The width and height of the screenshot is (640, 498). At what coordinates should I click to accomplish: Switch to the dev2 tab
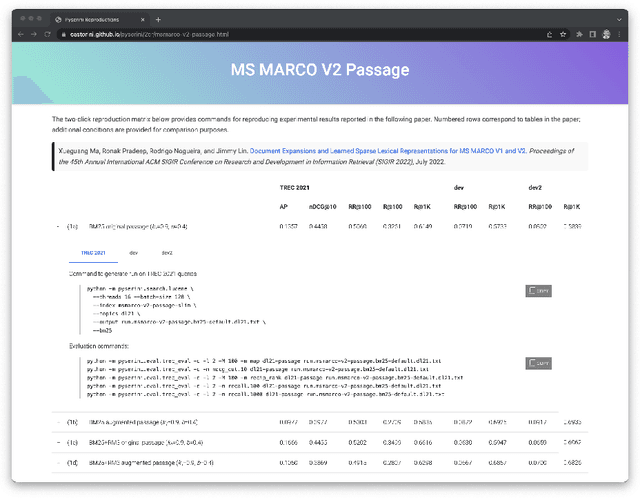point(167,253)
